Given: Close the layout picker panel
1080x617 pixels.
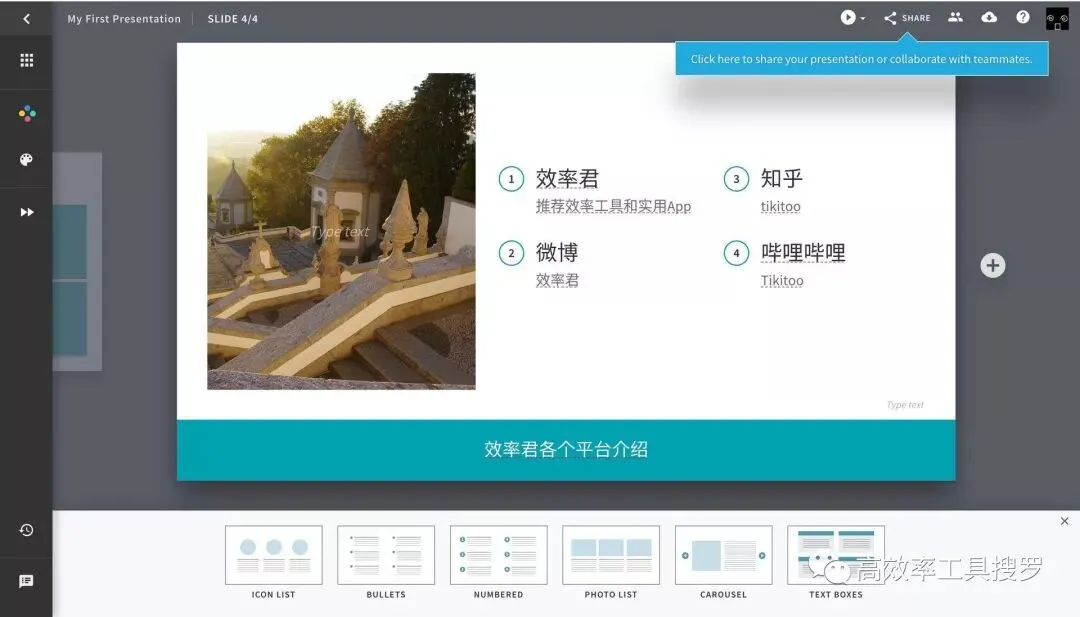Looking at the screenshot, I should 1064,521.
